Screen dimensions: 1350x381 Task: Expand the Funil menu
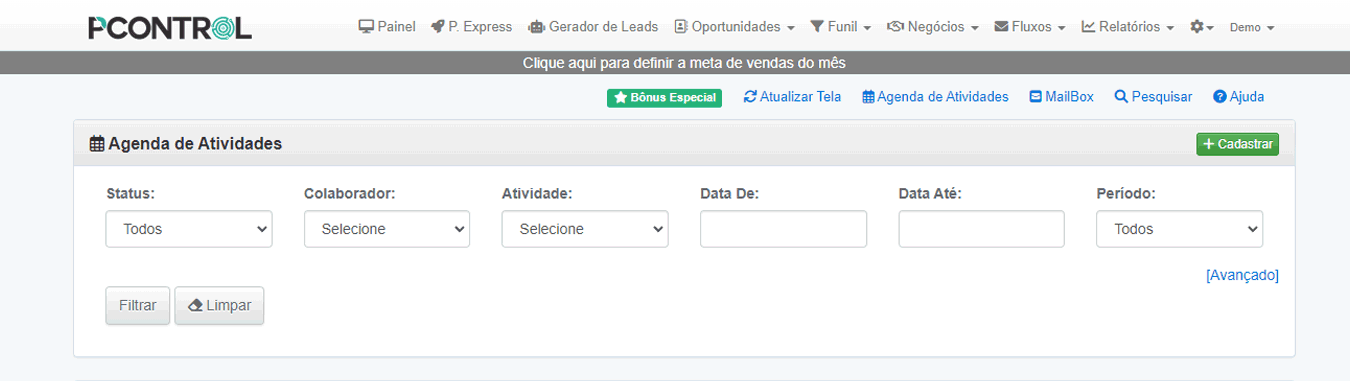pos(841,27)
